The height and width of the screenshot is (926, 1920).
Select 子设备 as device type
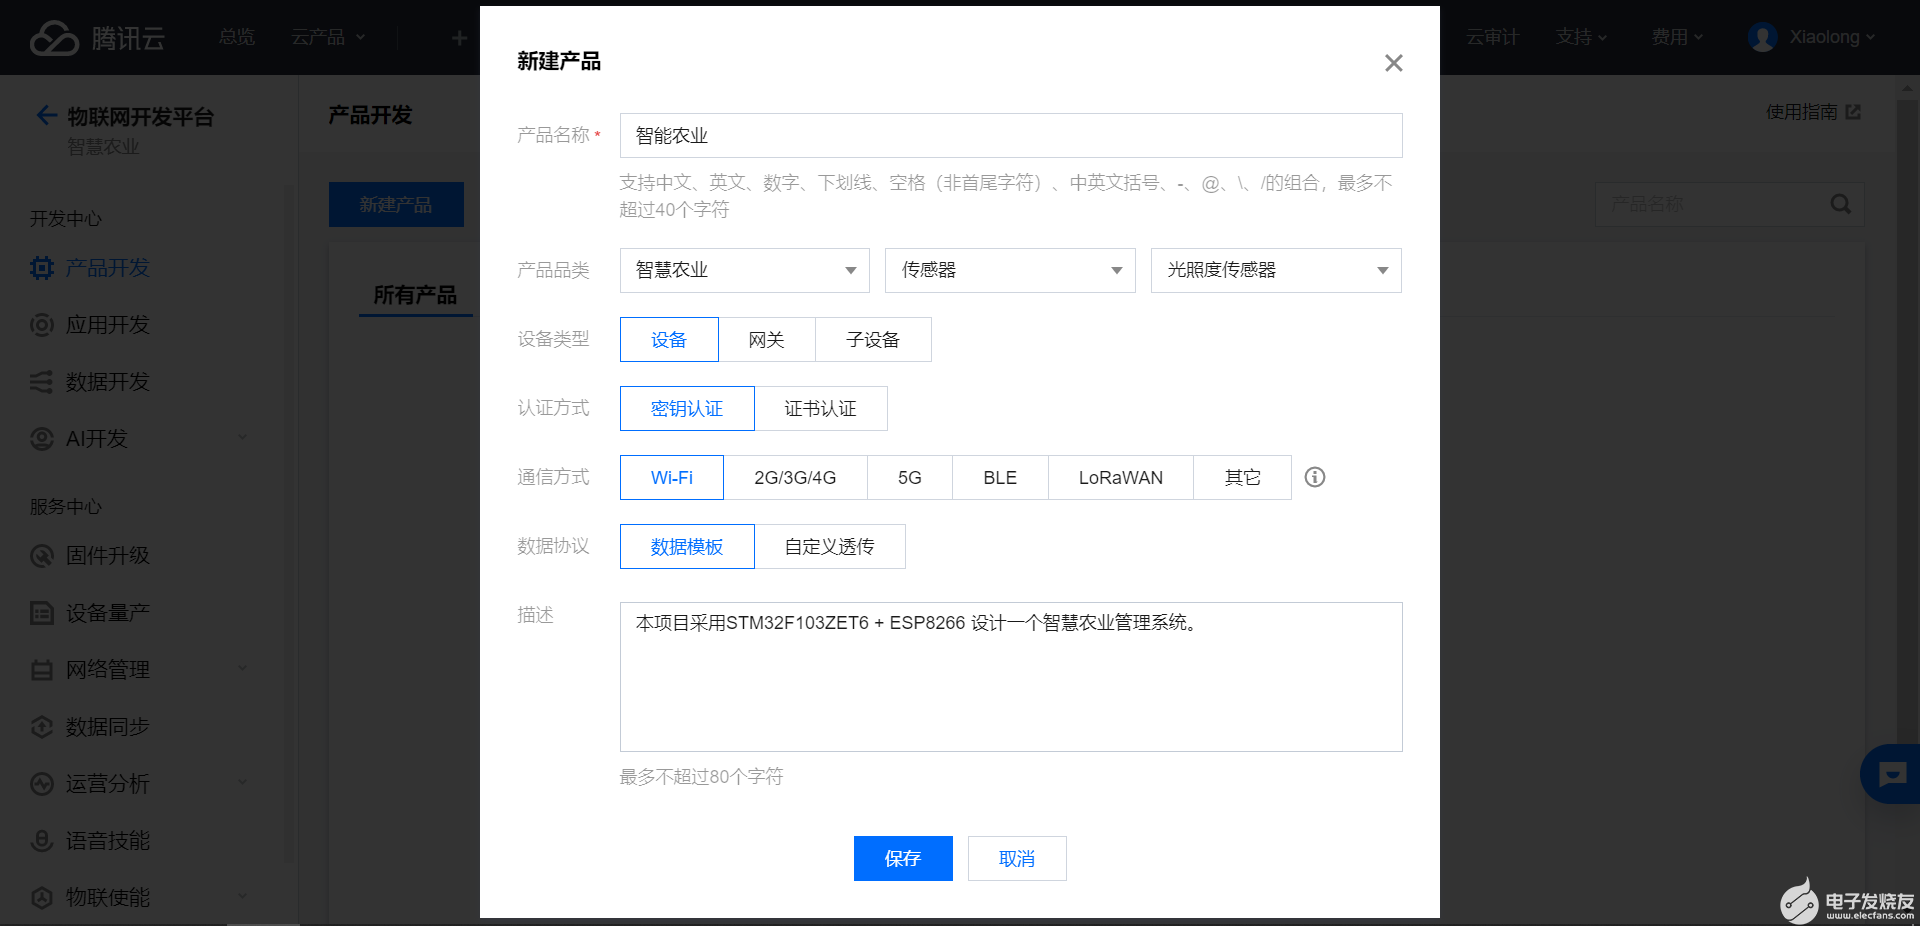click(x=873, y=340)
